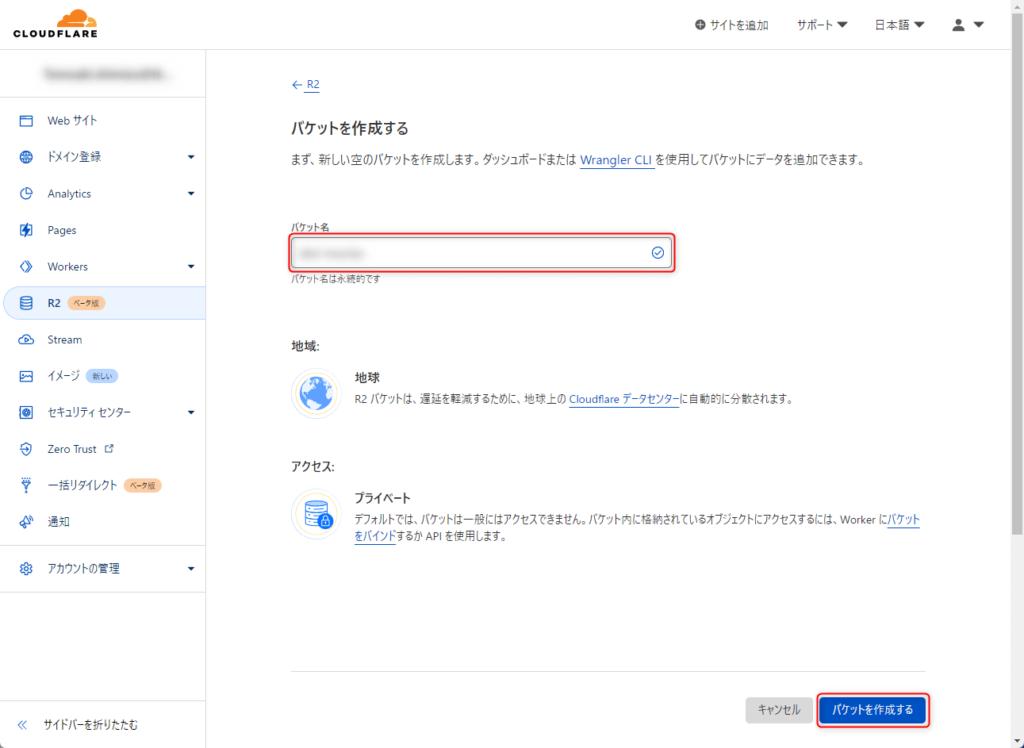
Task: Click the バケット名は永続的です hint text
Action: pos(336,279)
